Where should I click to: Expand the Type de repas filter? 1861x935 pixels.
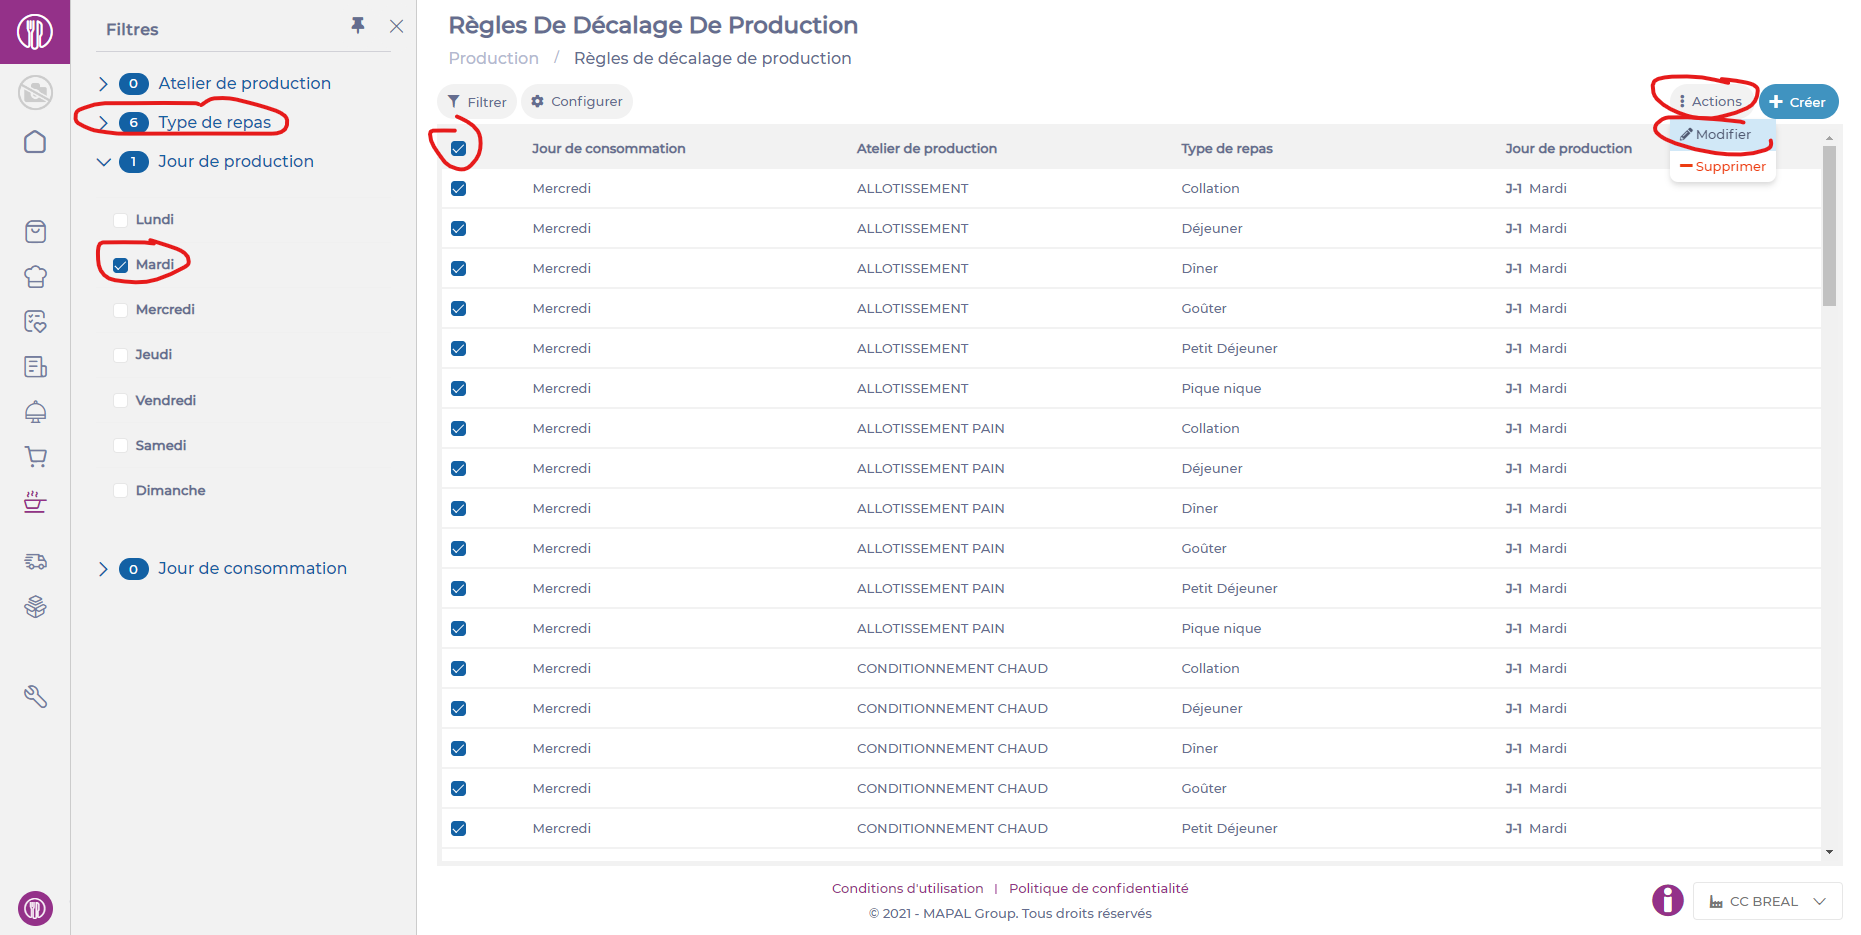[103, 123]
